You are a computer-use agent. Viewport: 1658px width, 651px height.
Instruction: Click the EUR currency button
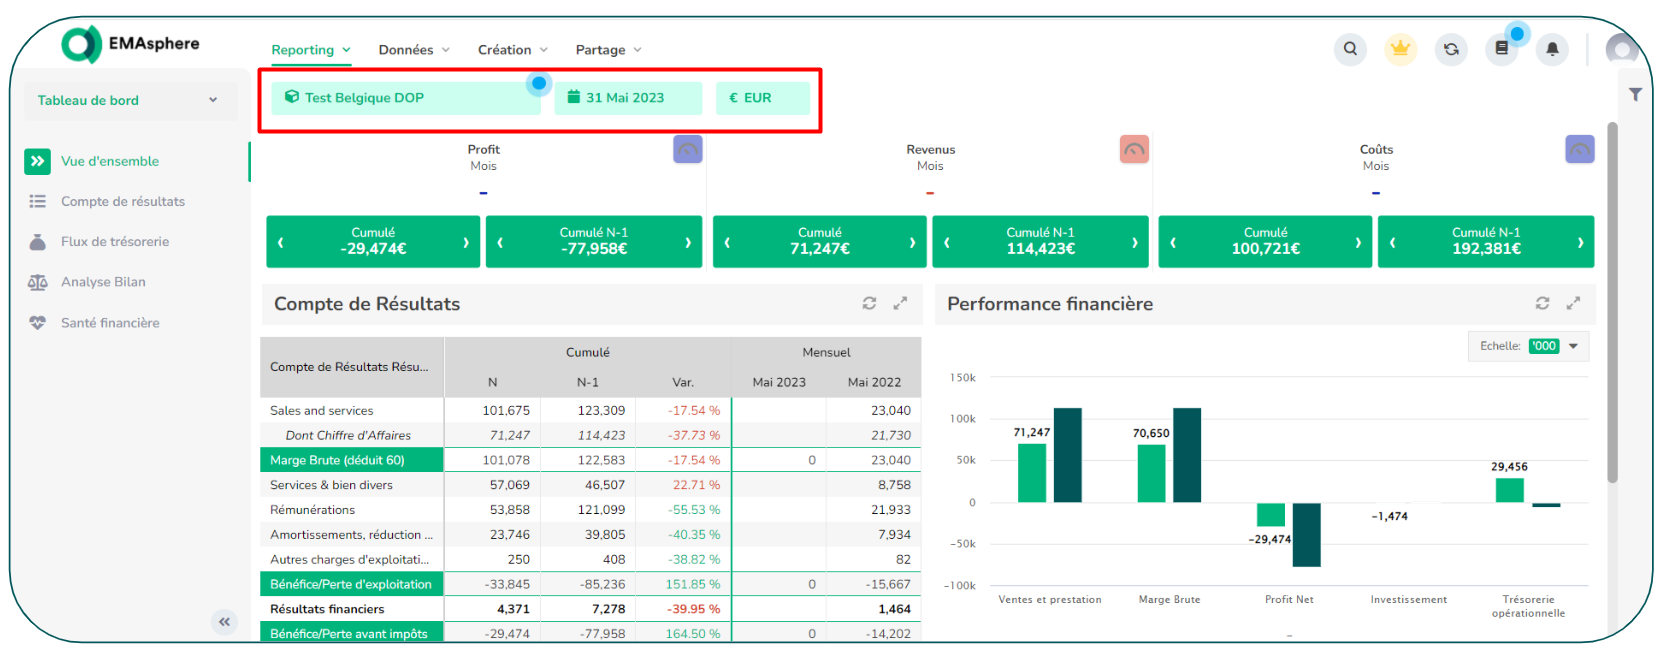(x=762, y=98)
